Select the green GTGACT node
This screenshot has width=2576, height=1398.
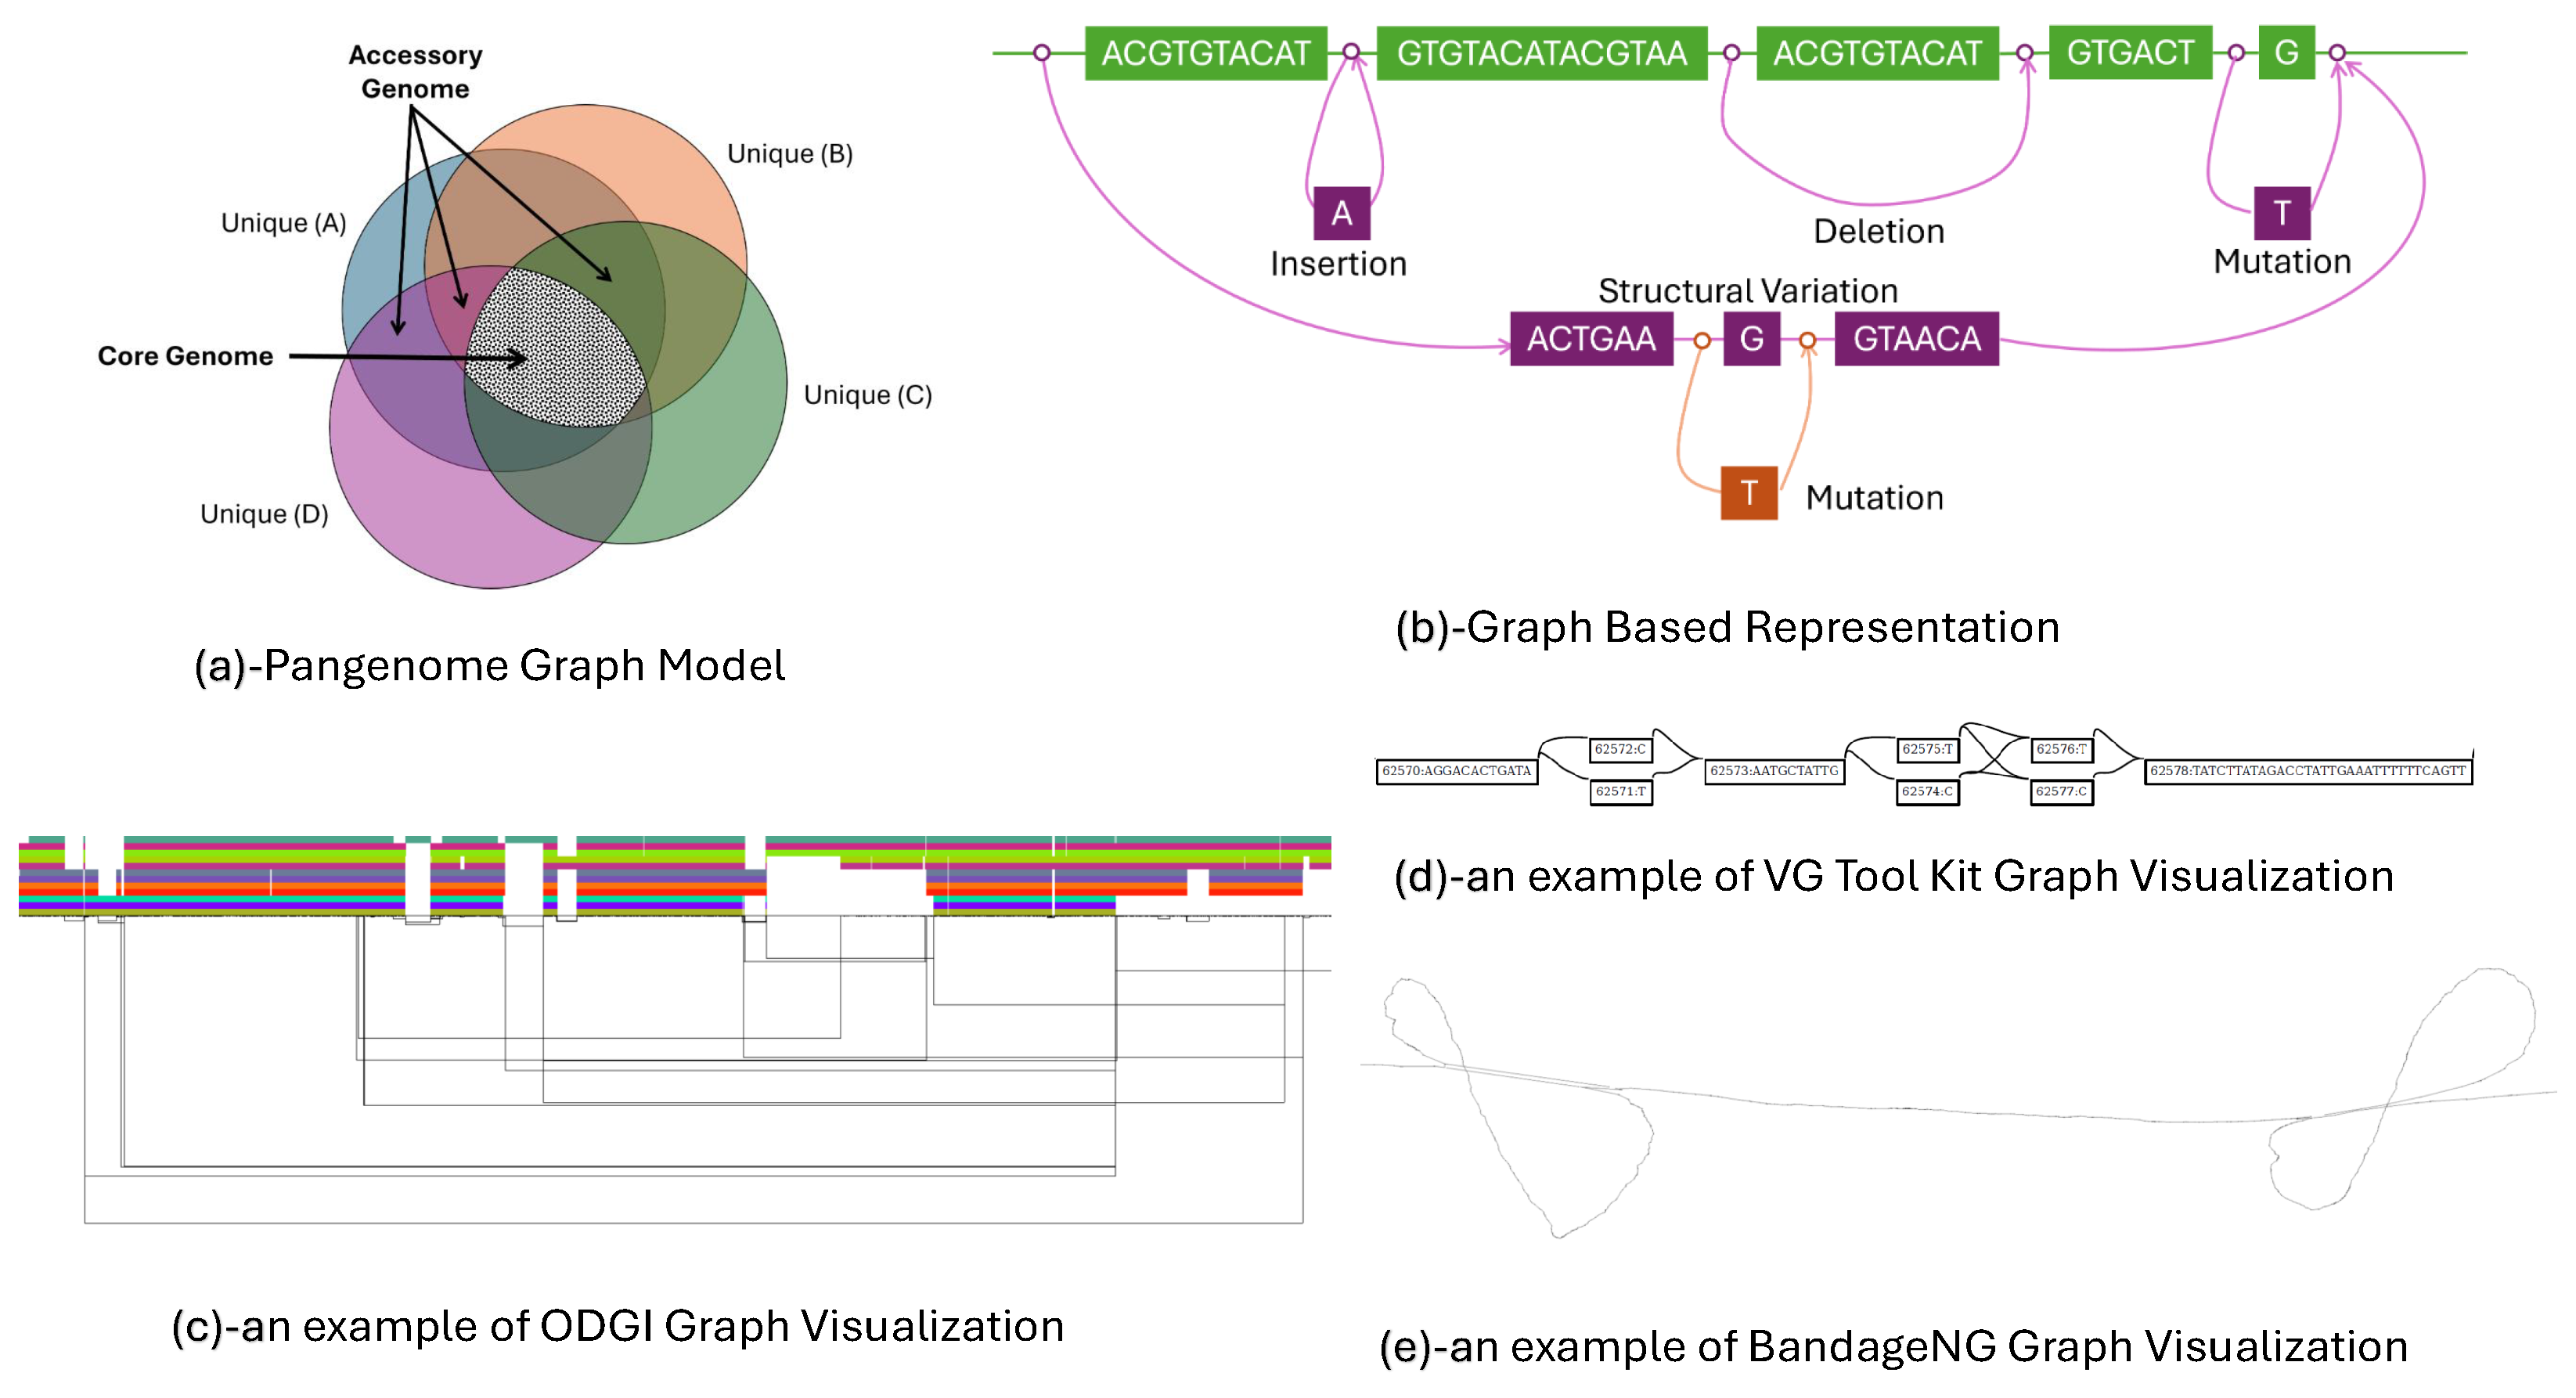coord(2130,53)
